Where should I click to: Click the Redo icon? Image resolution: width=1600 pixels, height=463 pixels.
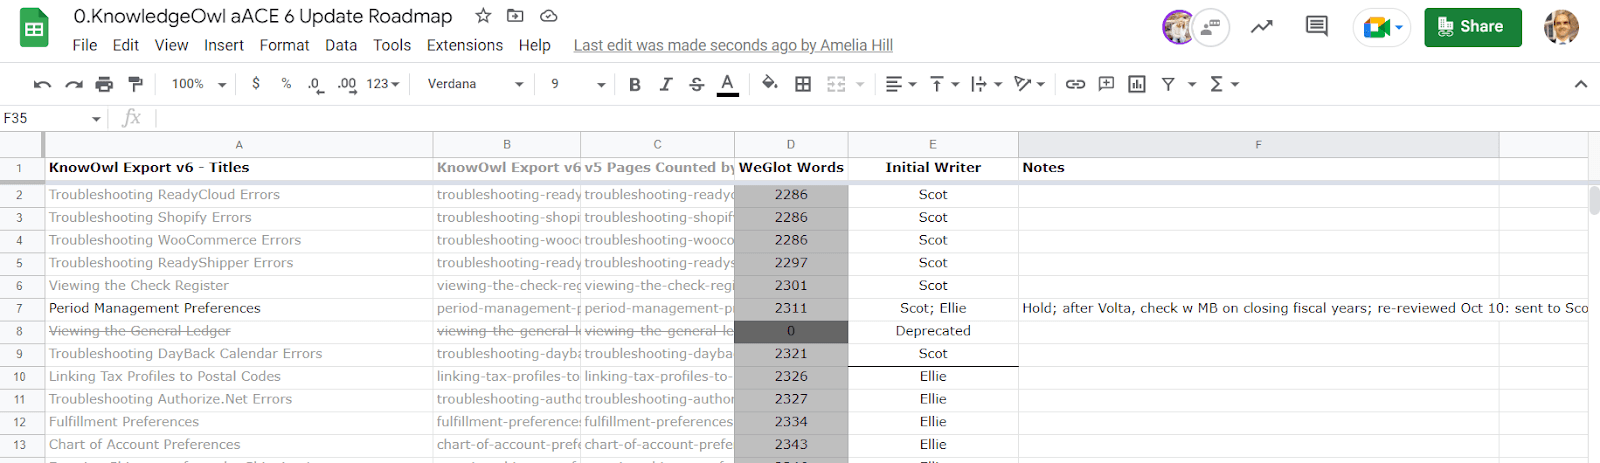[x=73, y=84]
